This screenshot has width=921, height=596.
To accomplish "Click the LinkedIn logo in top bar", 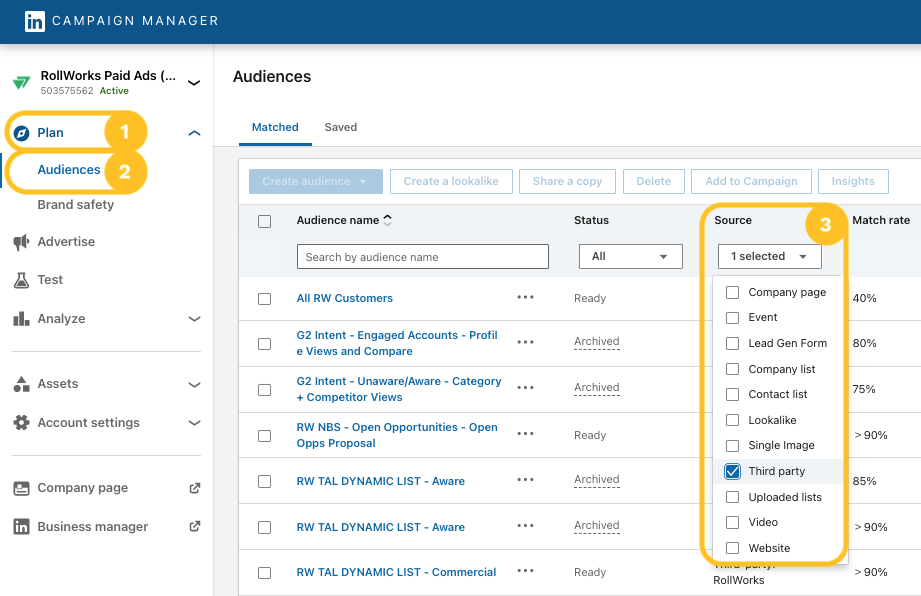I will click(x=35, y=20).
